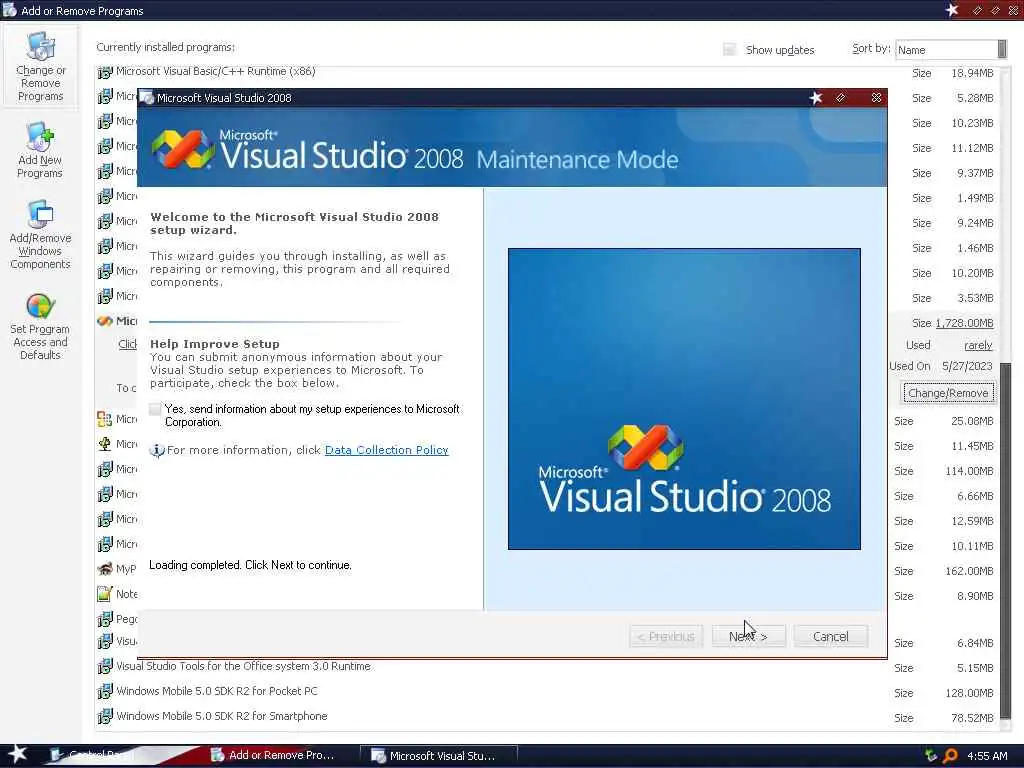Viewport: 1024px width, 768px height.
Task: Open Set Program Access and Defaults icon
Action: point(40,327)
